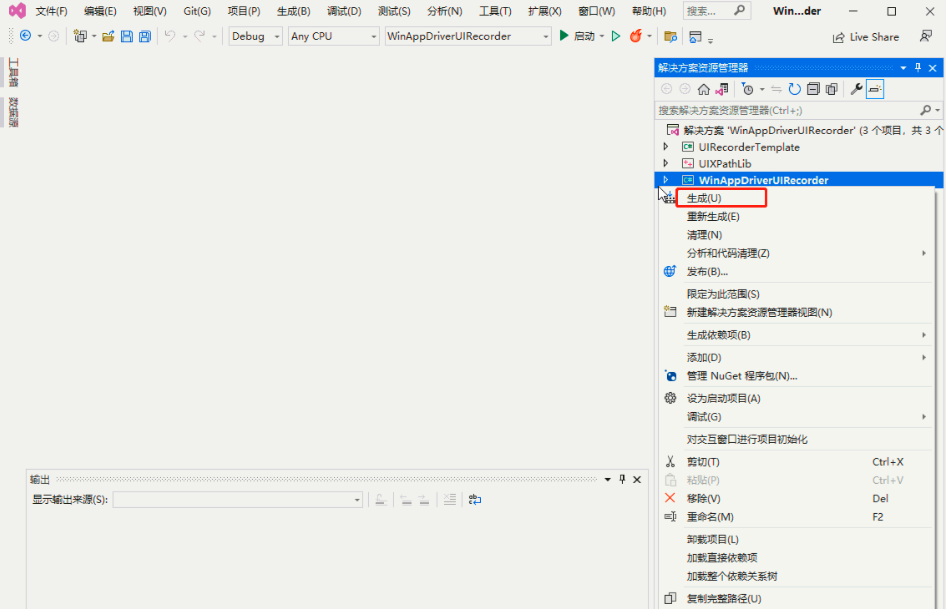Open the Any CPU platform dropdown
Viewport: 947px width, 609px height.
333,36
